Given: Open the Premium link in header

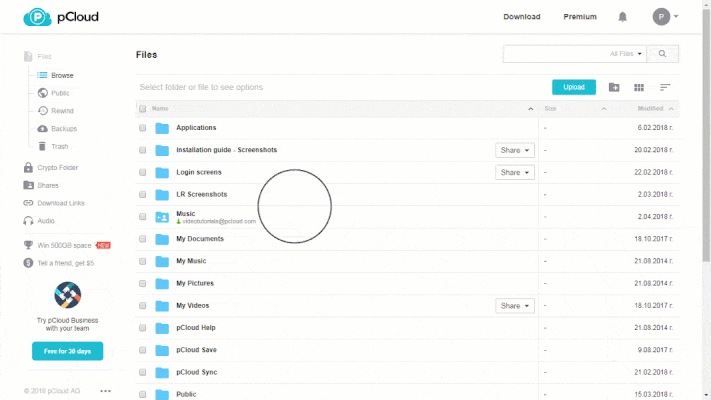Looking at the screenshot, I should pos(580,17).
